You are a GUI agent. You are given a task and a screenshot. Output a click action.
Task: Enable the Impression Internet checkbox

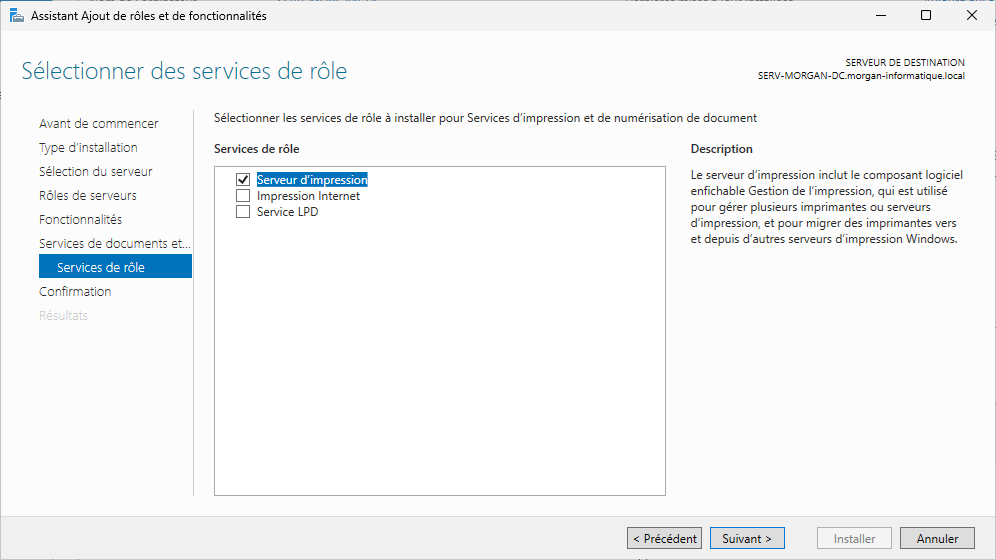point(242,196)
